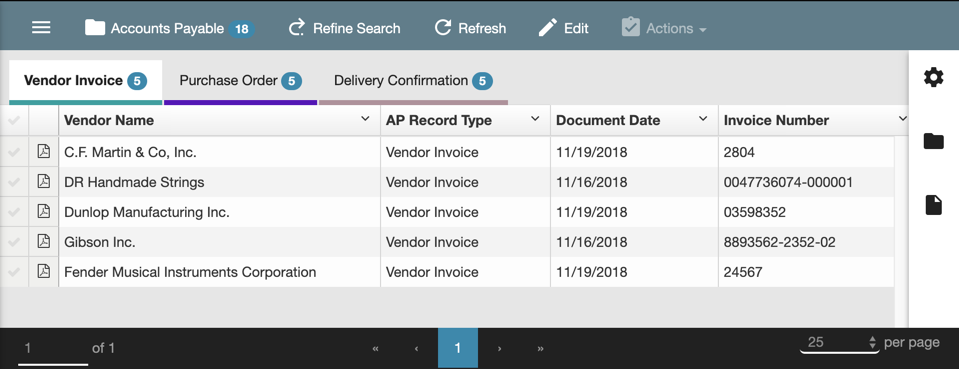
Task: Open PDF icon for Gibson Inc. row
Action: point(43,242)
